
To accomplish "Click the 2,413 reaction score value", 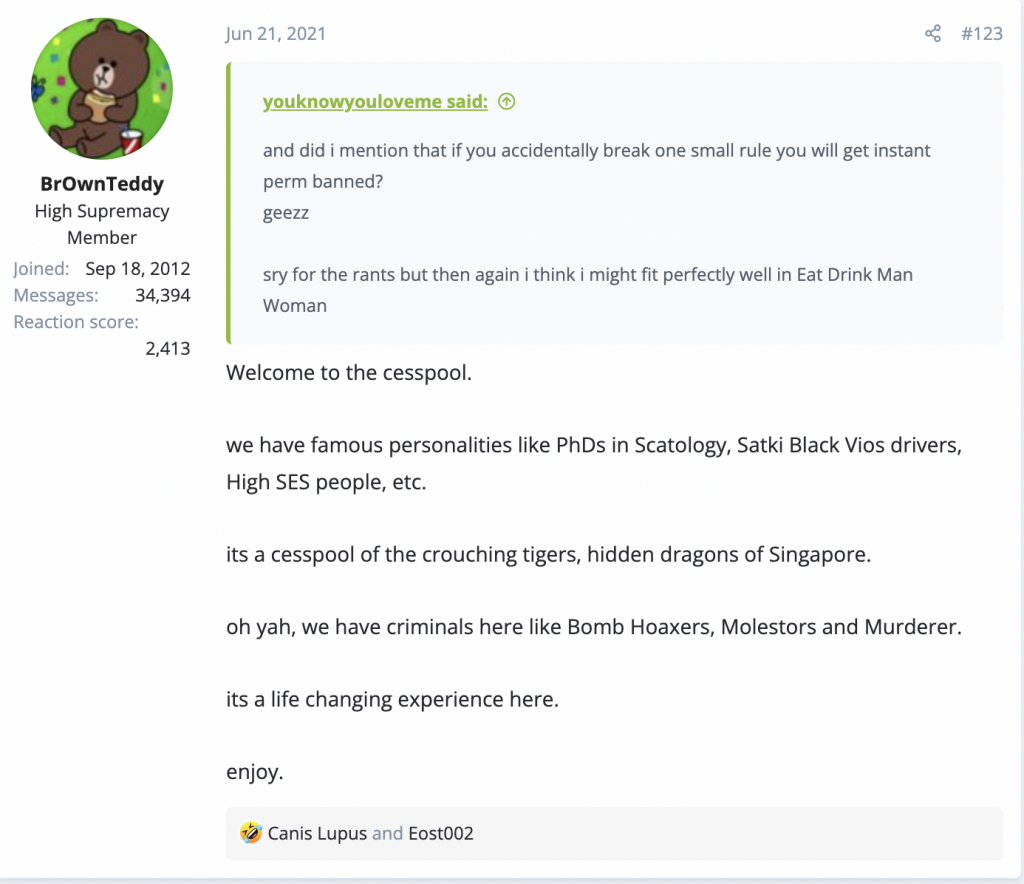I will [x=167, y=349].
